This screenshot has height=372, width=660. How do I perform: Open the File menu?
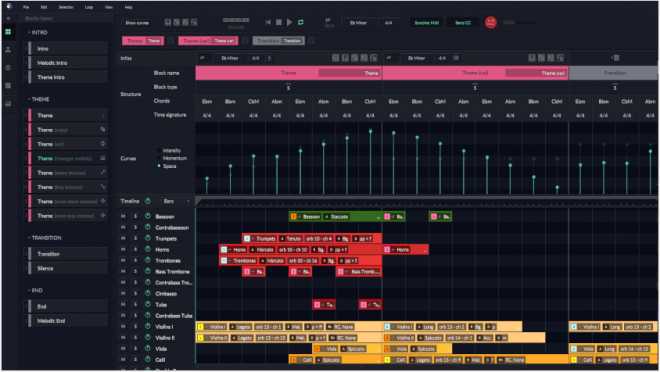[26, 7]
